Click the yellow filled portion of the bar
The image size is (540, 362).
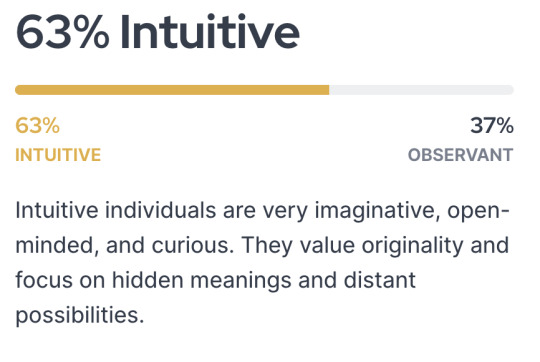click(172, 90)
